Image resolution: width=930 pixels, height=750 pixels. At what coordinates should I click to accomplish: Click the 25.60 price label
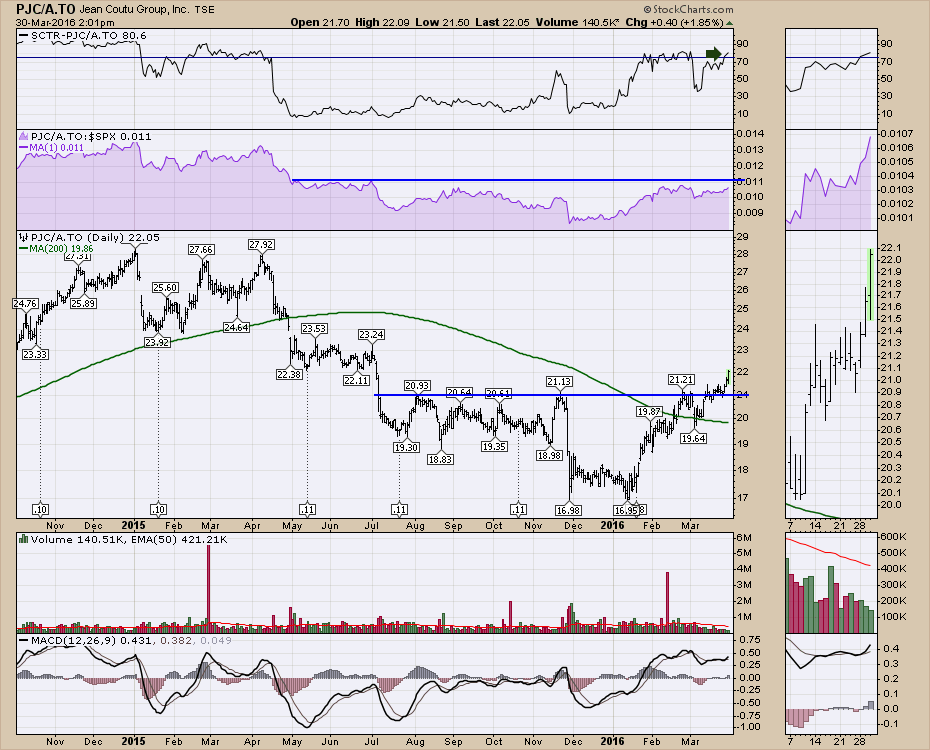pyautogui.click(x=165, y=288)
